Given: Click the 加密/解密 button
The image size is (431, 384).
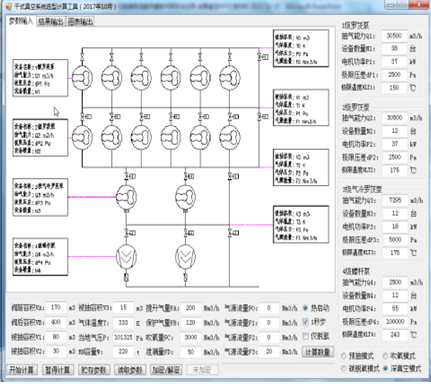Looking at the screenshot, I should [x=166, y=370].
